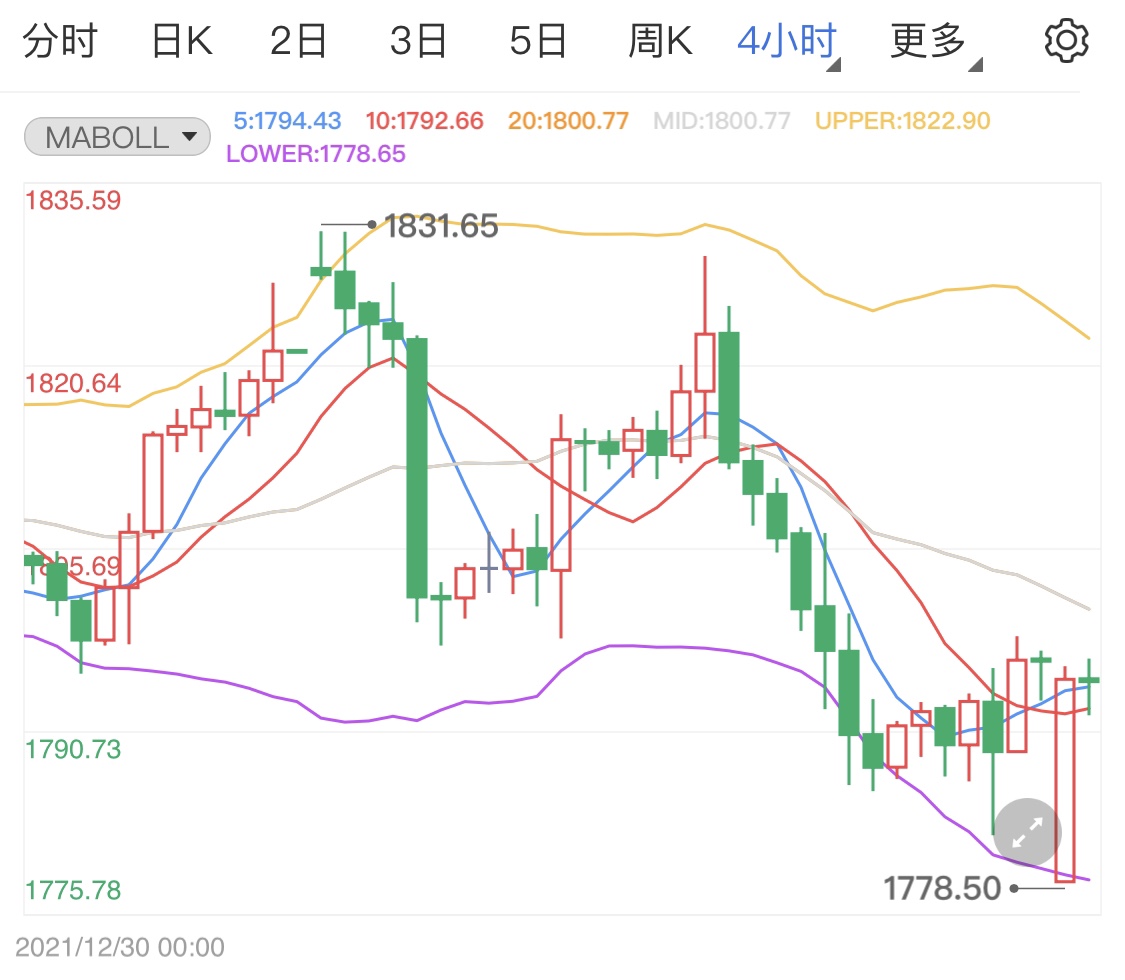Click the 5:1794.43 moving average value
Screen dimensions: 1125x980
click(x=287, y=121)
